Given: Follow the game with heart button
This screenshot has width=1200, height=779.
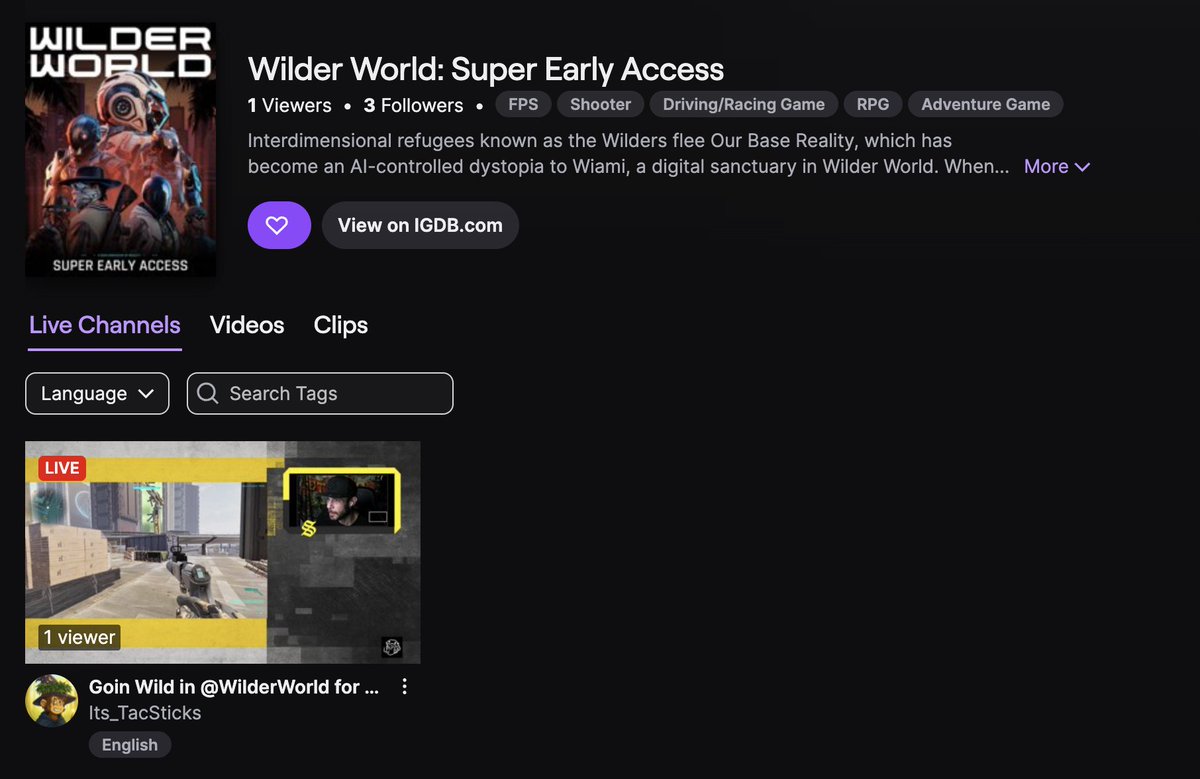Looking at the screenshot, I should click(279, 225).
